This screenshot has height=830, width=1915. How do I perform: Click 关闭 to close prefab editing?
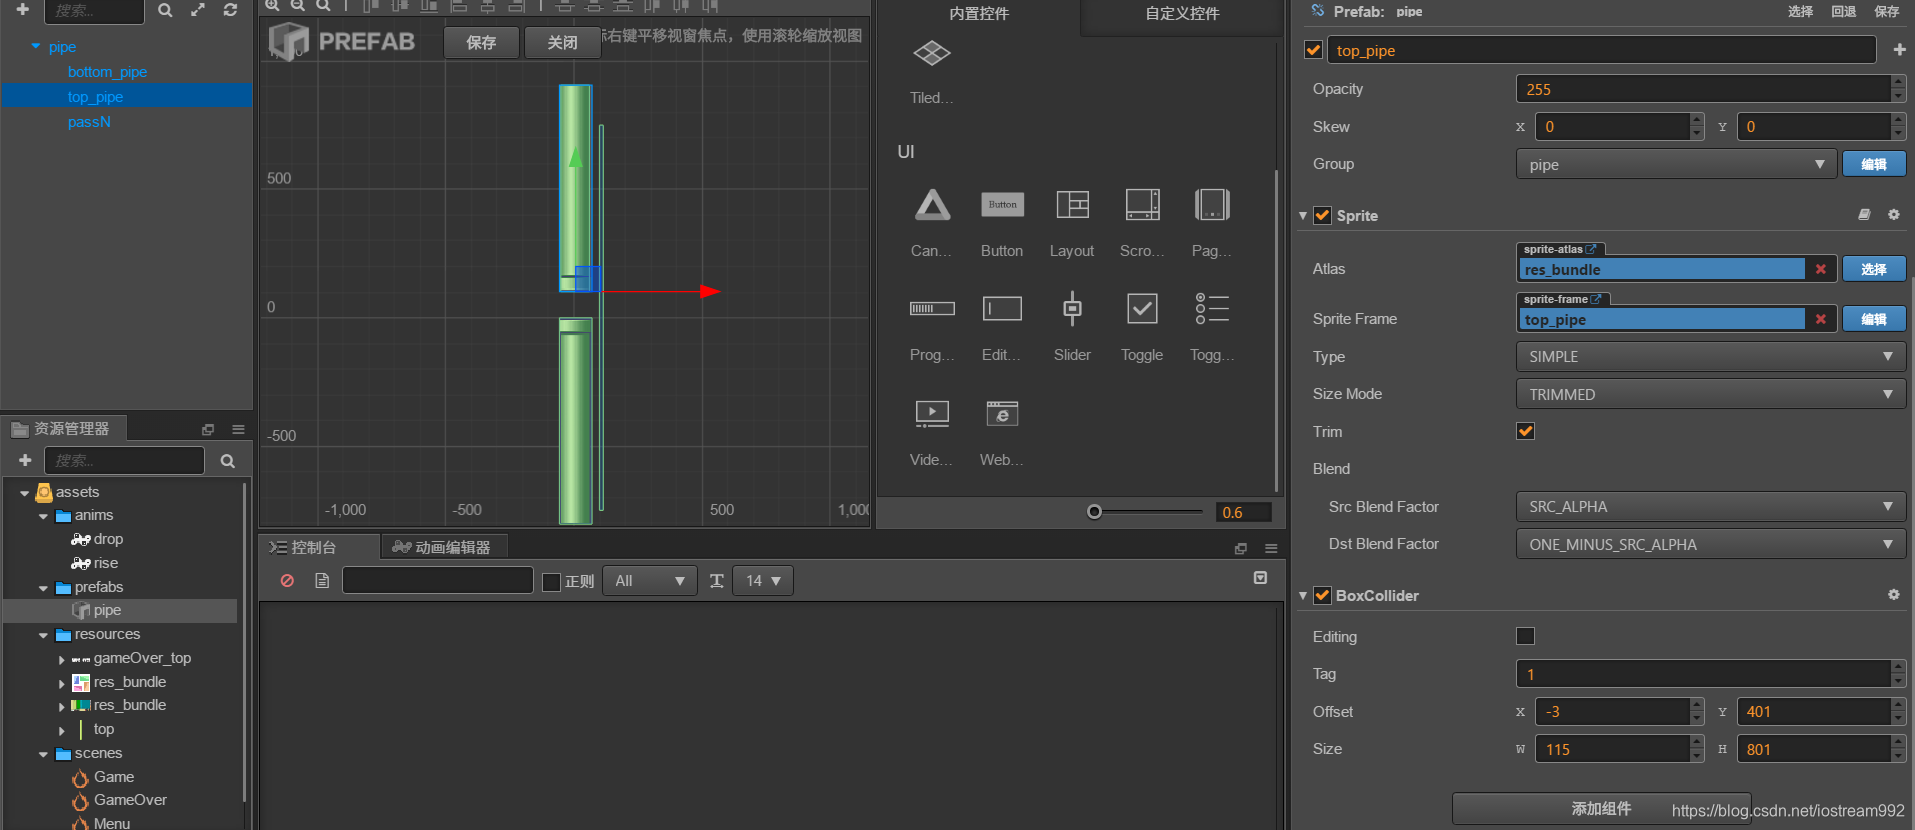(x=562, y=42)
